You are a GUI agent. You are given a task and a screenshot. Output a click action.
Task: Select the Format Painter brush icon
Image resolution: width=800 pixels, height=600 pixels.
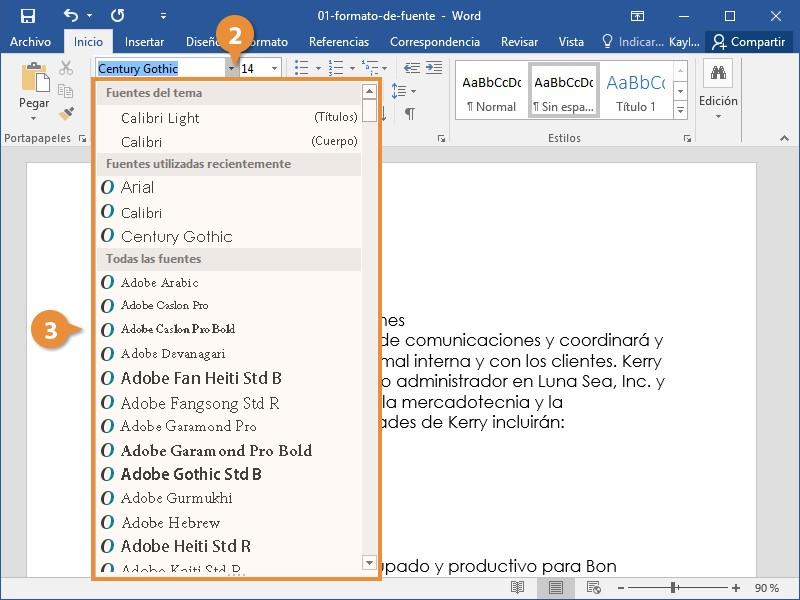click(66, 113)
